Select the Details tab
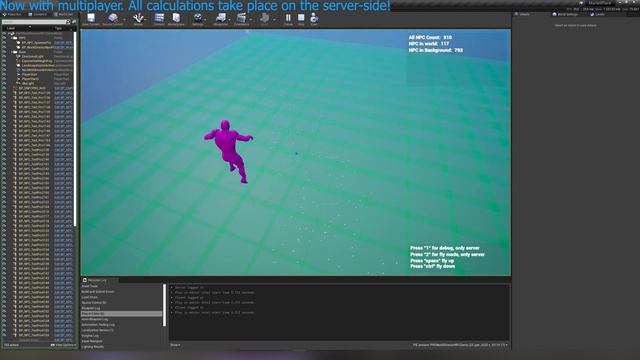Screen dimensions: 640x360 pos(522,14)
